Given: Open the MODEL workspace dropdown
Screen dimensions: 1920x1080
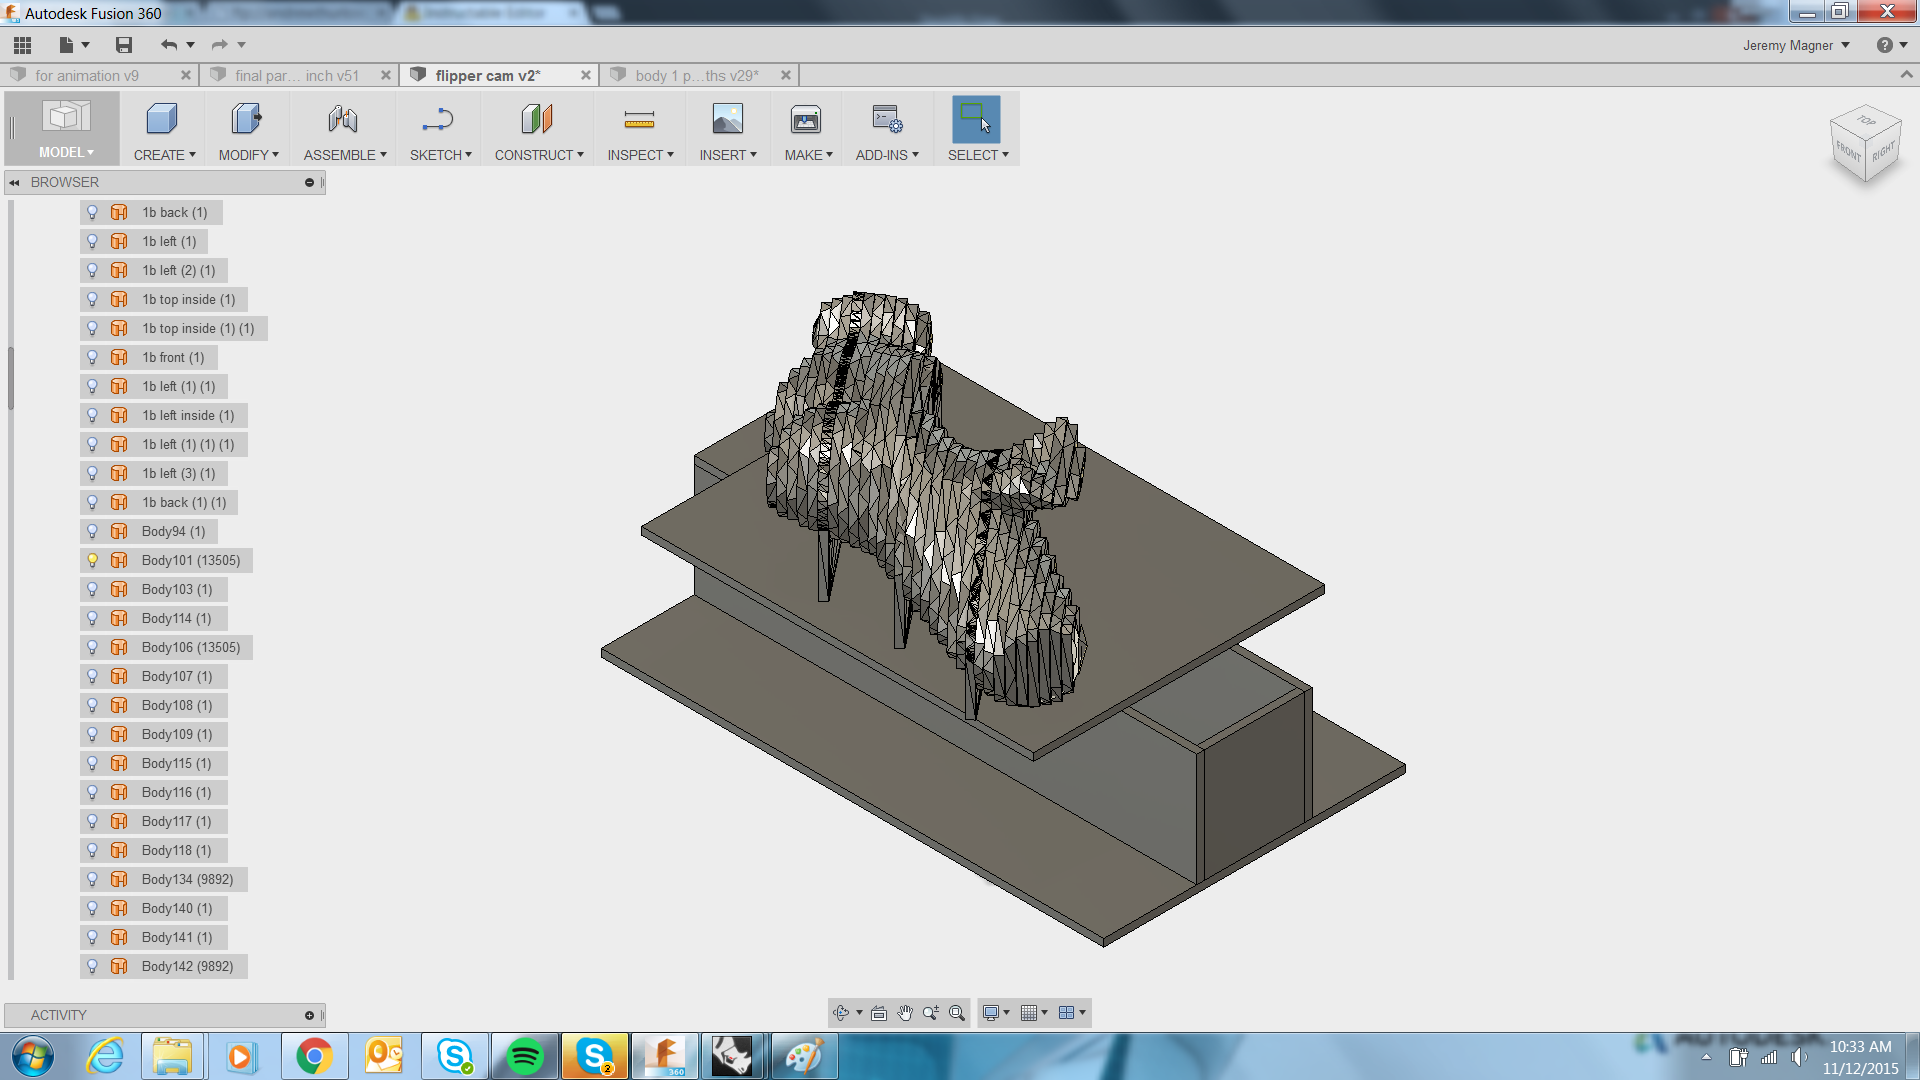Looking at the screenshot, I should (66, 152).
